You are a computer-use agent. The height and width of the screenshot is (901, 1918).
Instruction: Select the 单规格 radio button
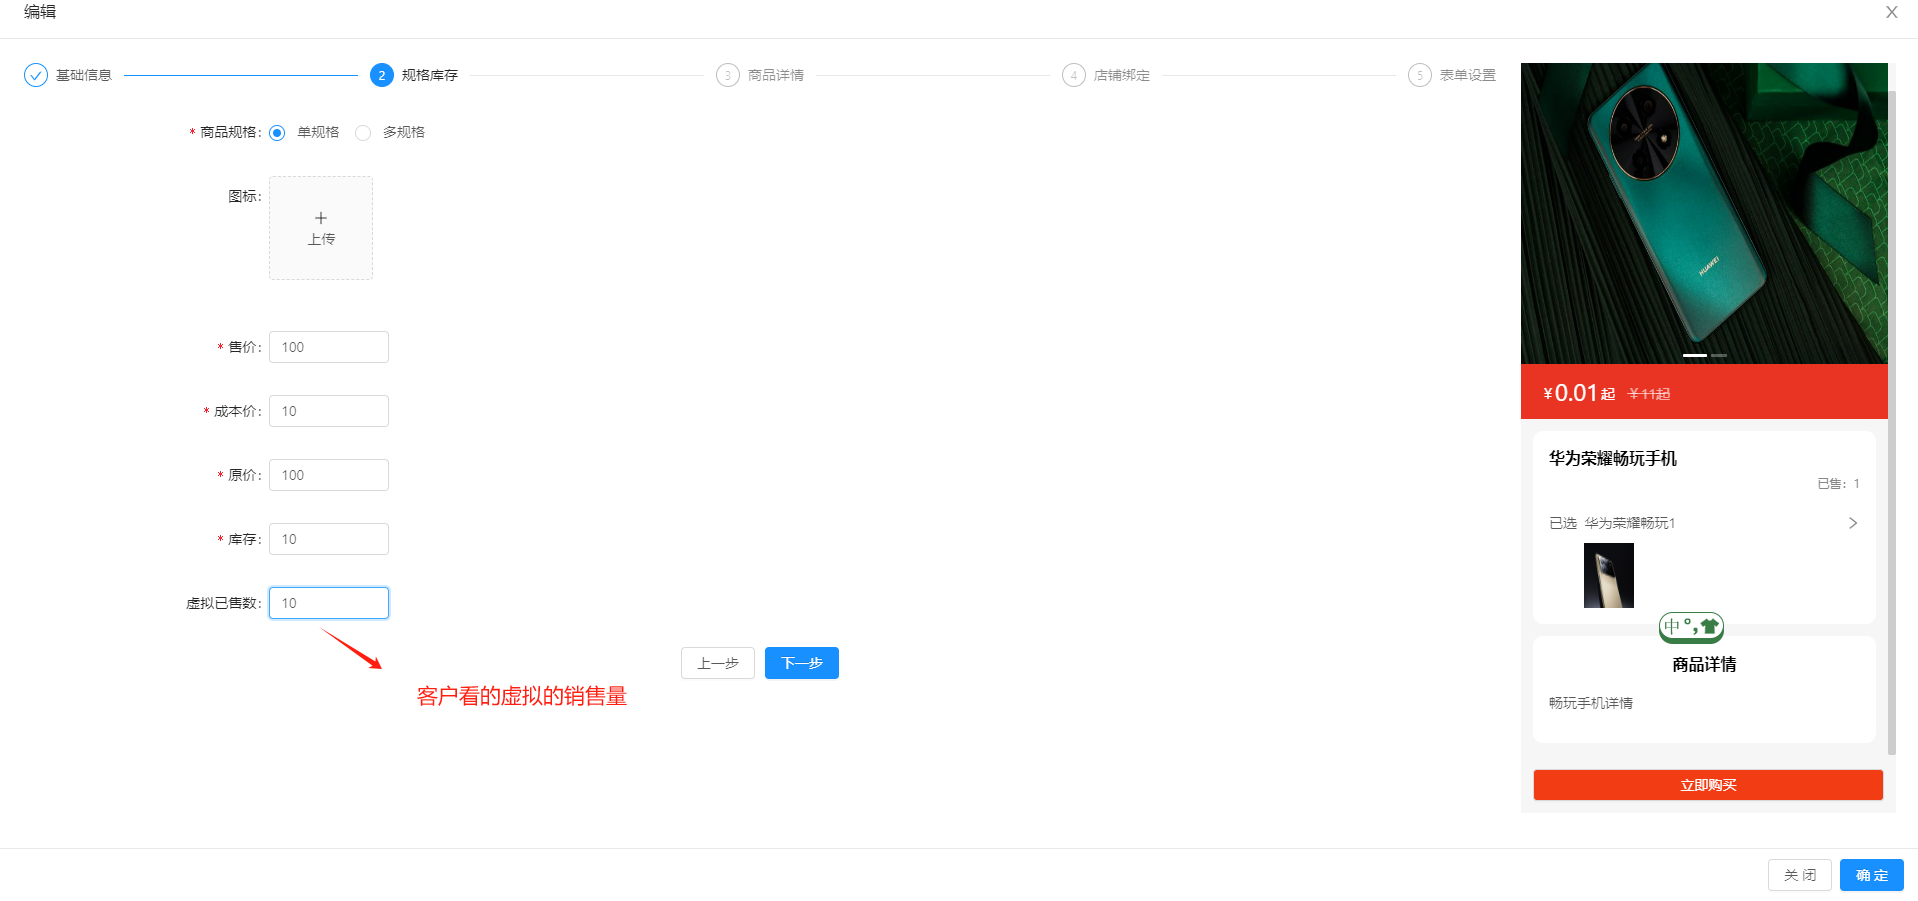[x=277, y=133]
